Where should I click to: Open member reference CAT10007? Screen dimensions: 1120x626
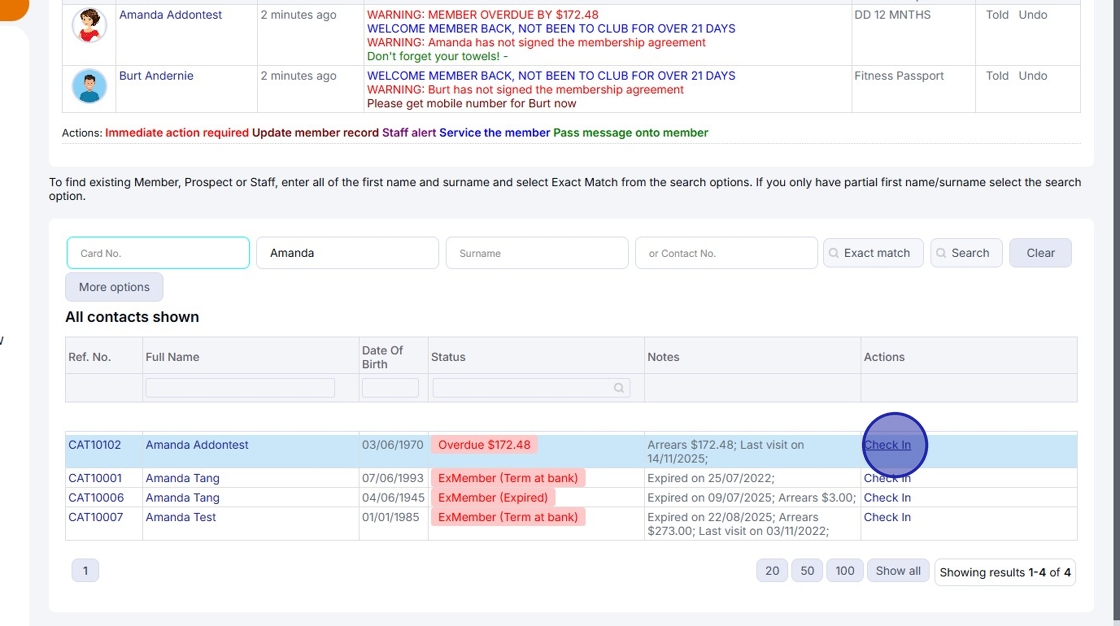pos(95,517)
